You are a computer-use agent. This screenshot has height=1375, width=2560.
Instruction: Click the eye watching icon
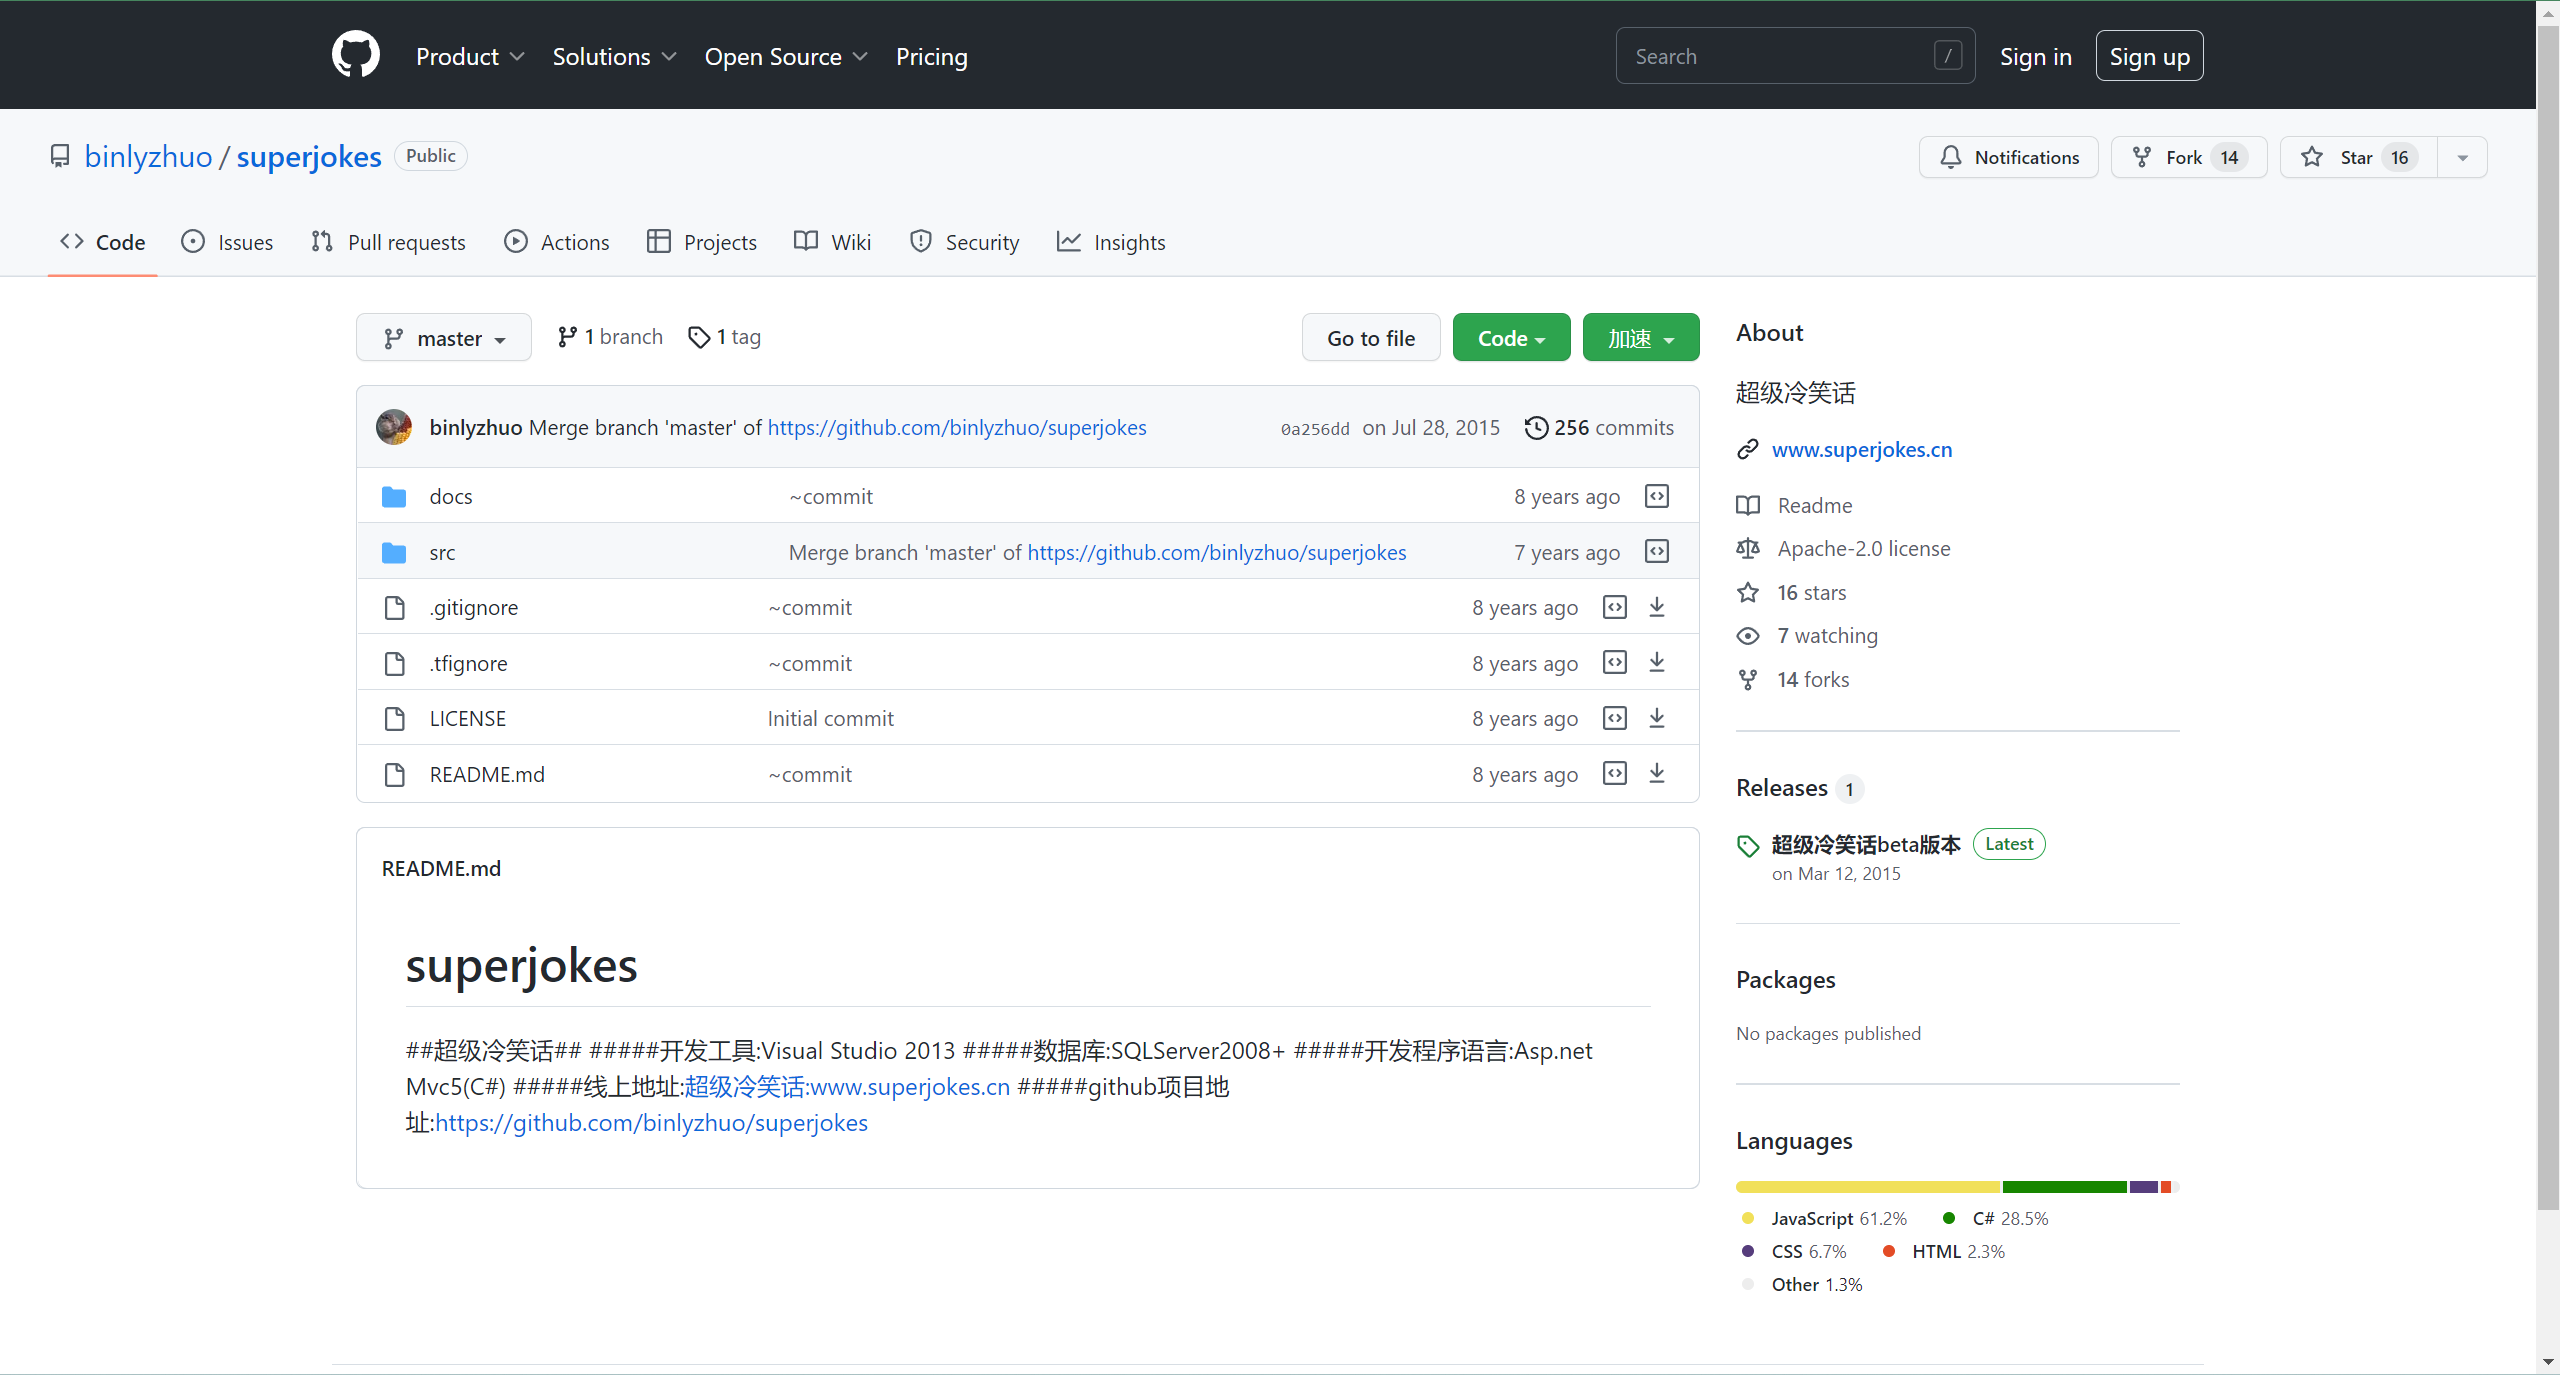[x=1748, y=636]
